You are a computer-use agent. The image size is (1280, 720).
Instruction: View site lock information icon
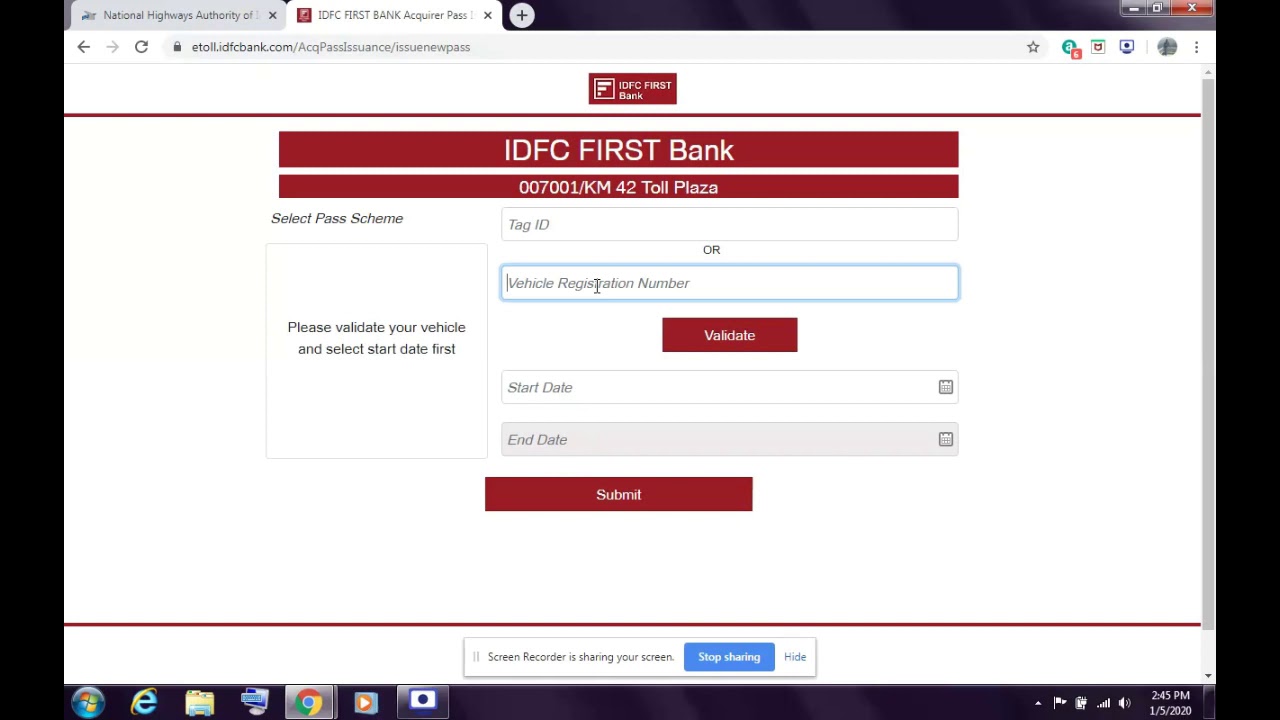pos(177,47)
